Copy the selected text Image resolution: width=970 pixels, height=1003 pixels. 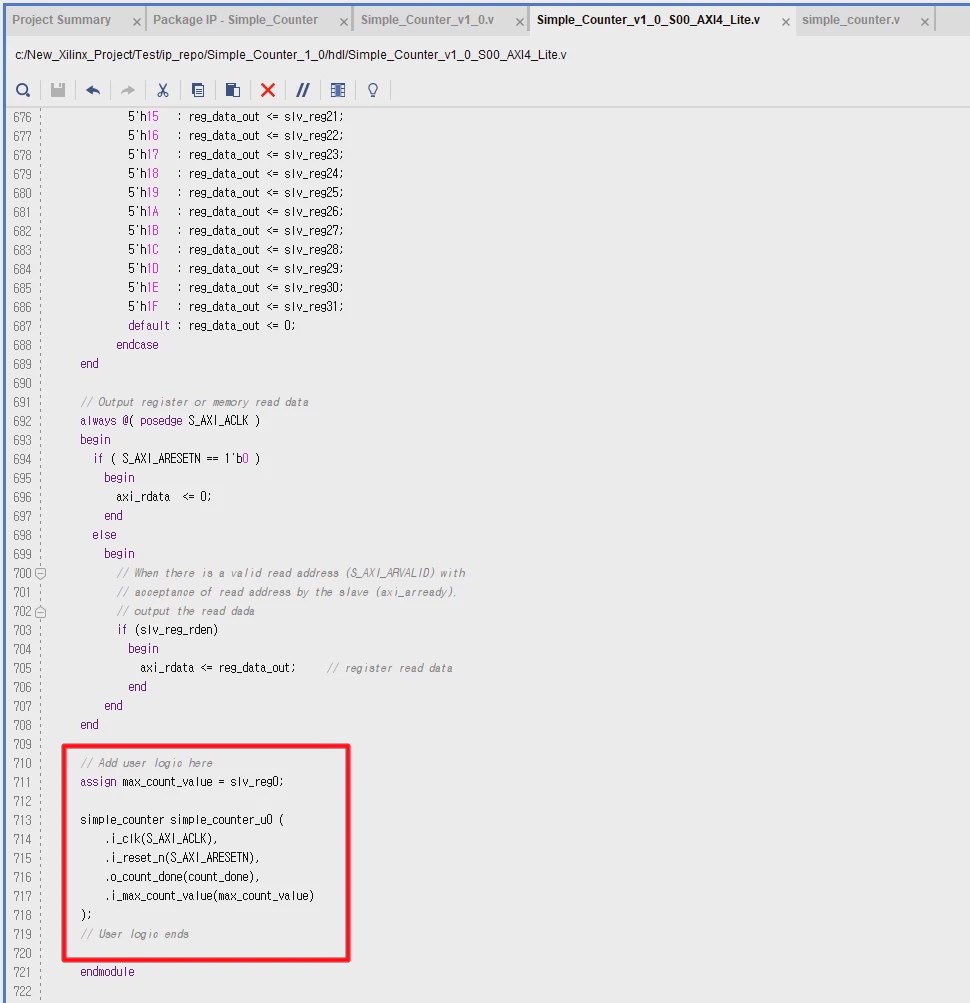(x=198, y=90)
